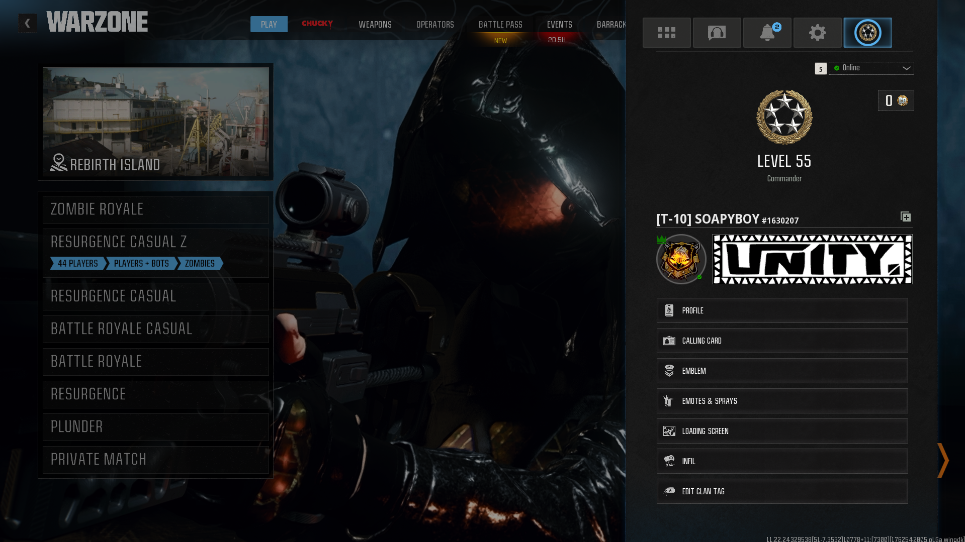This screenshot has width=965, height=542.
Task: Switch to the Events tab
Action: [559, 25]
